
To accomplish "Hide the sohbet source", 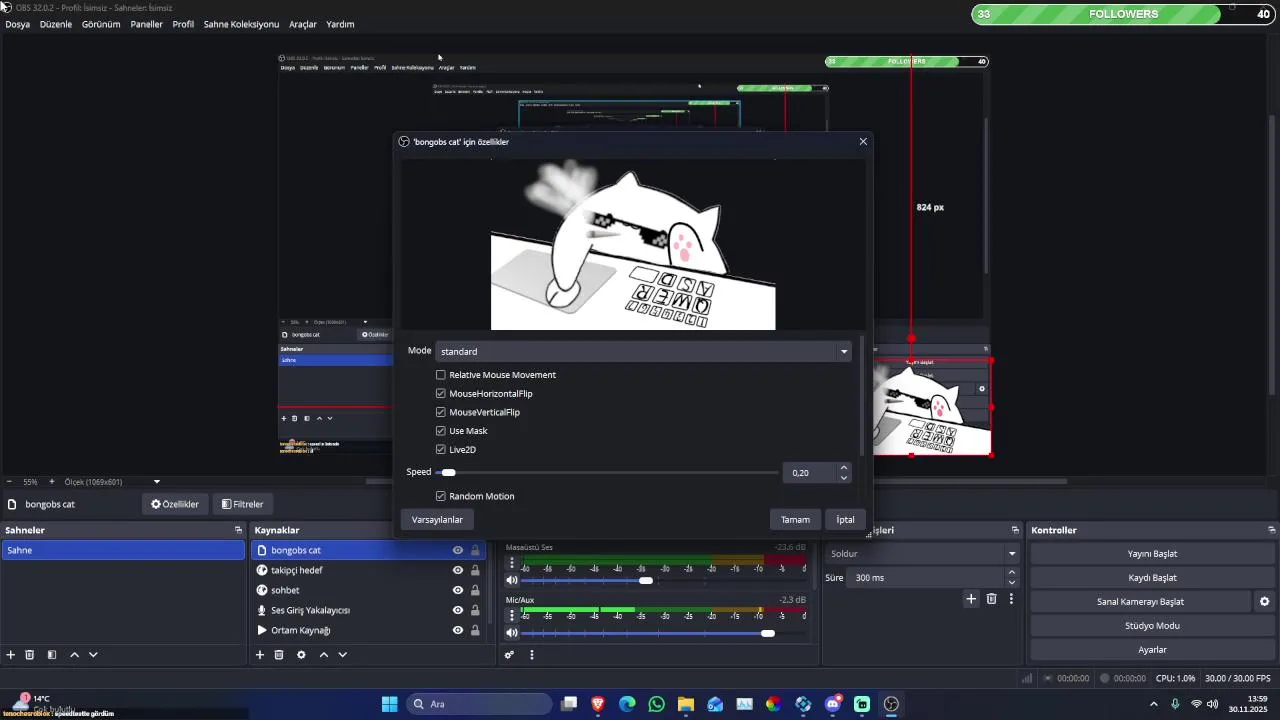I will [x=458, y=590].
